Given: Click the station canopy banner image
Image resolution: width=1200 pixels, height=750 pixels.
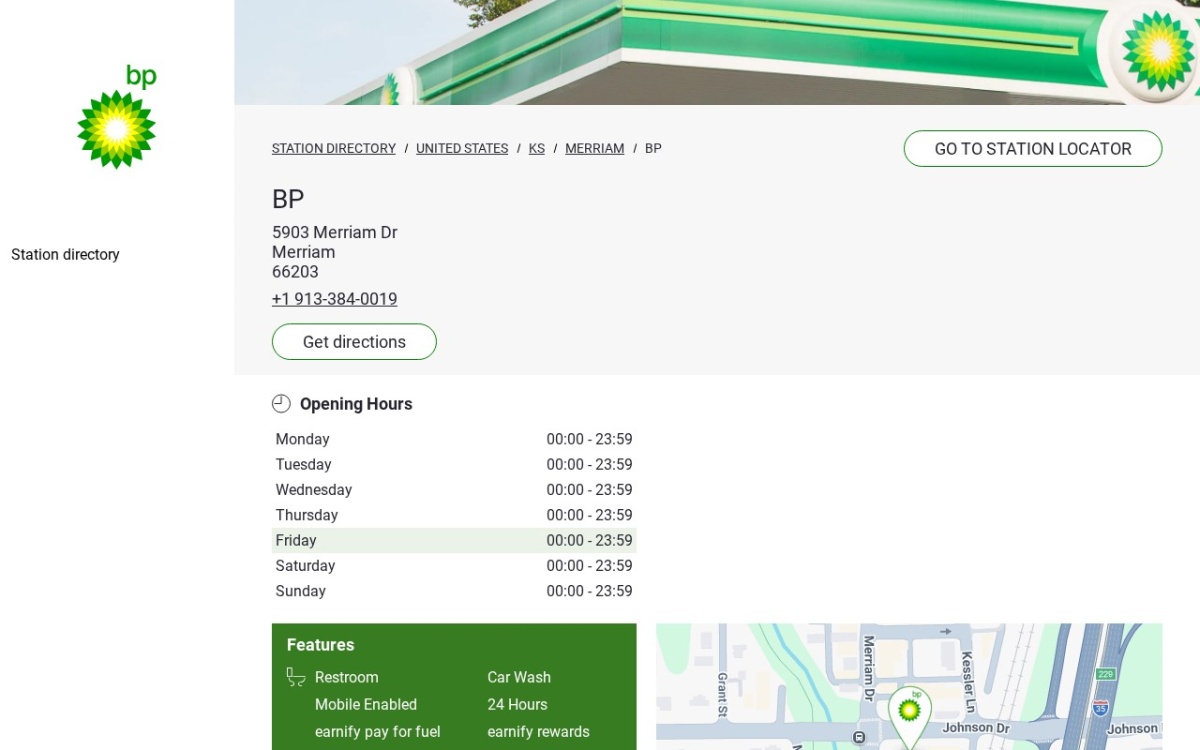Looking at the screenshot, I should [x=717, y=52].
